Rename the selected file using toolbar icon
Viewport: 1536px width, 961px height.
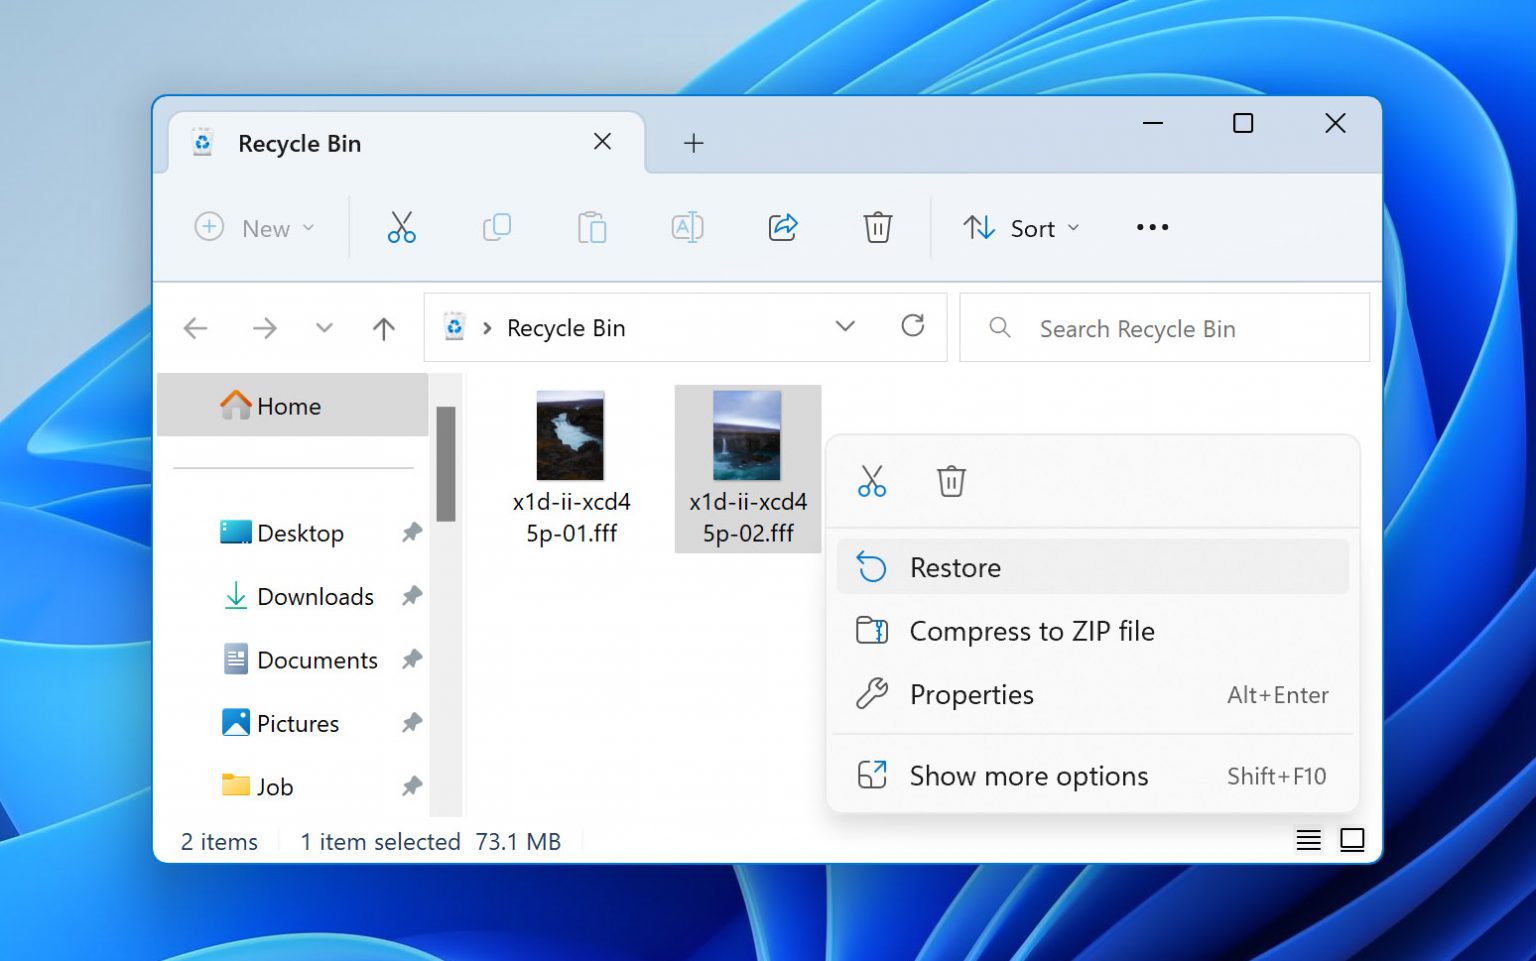tap(687, 227)
